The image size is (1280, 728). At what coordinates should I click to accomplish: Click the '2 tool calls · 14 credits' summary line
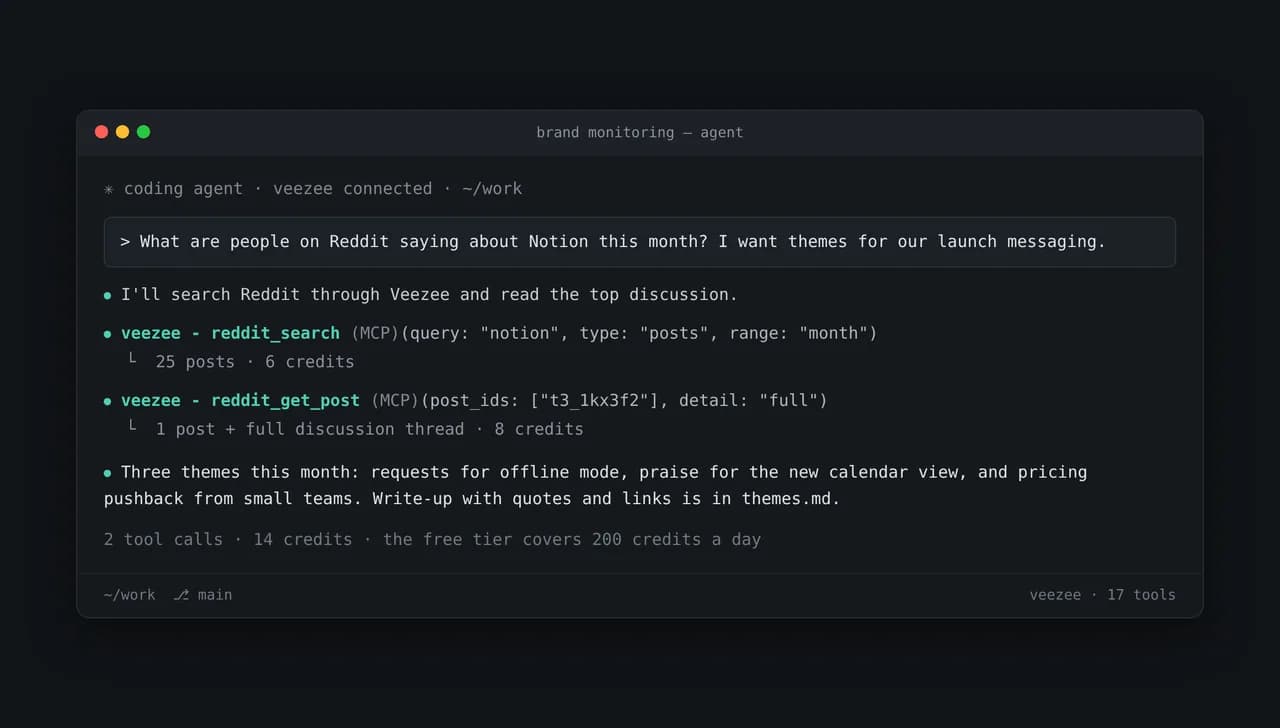coord(432,539)
